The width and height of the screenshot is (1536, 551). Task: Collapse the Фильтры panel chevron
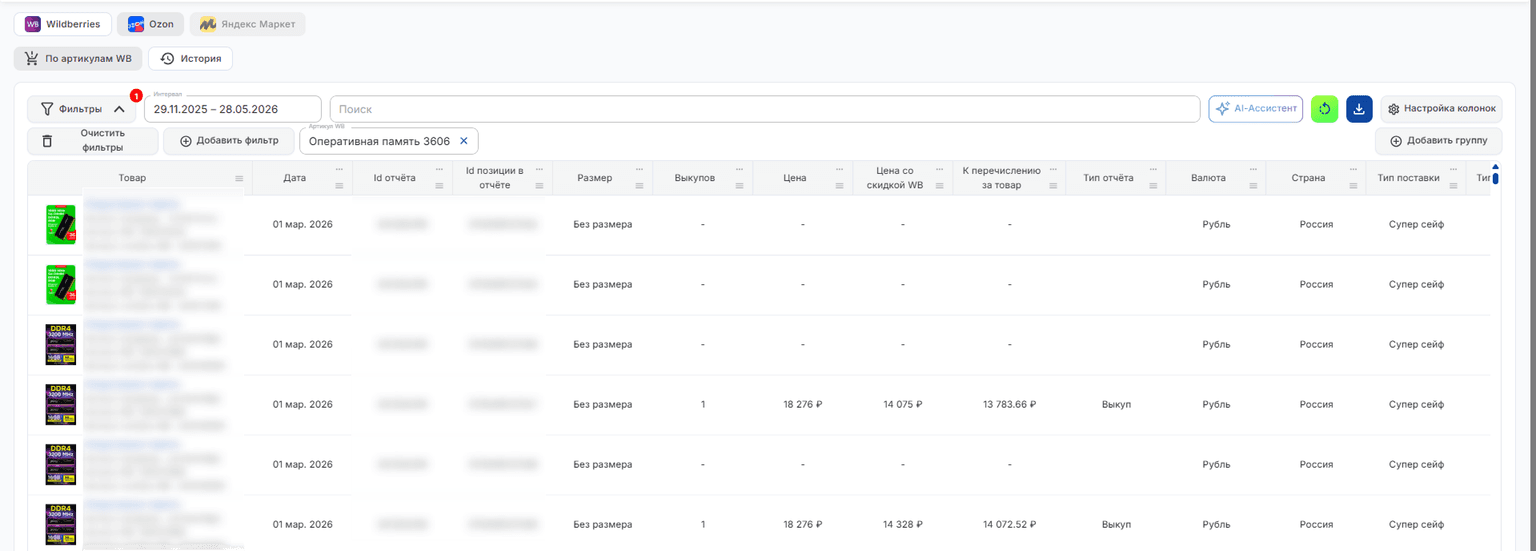119,109
